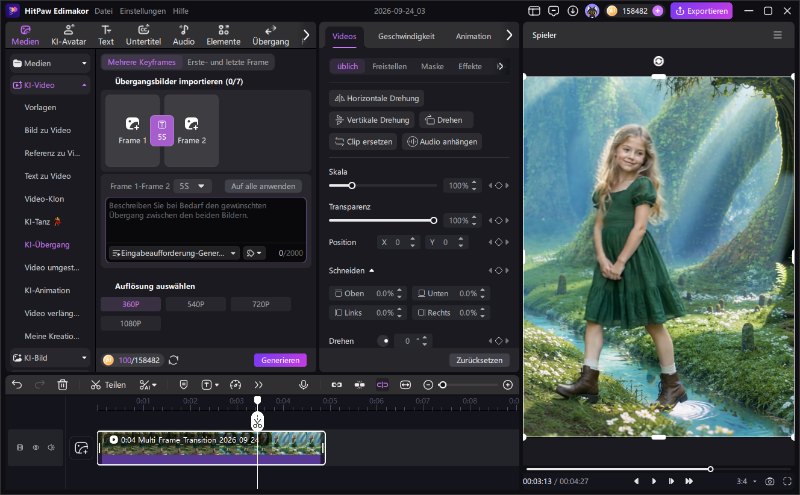Delete selected clip with trash icon
800x495 pixels.
[x=62, y=385]
